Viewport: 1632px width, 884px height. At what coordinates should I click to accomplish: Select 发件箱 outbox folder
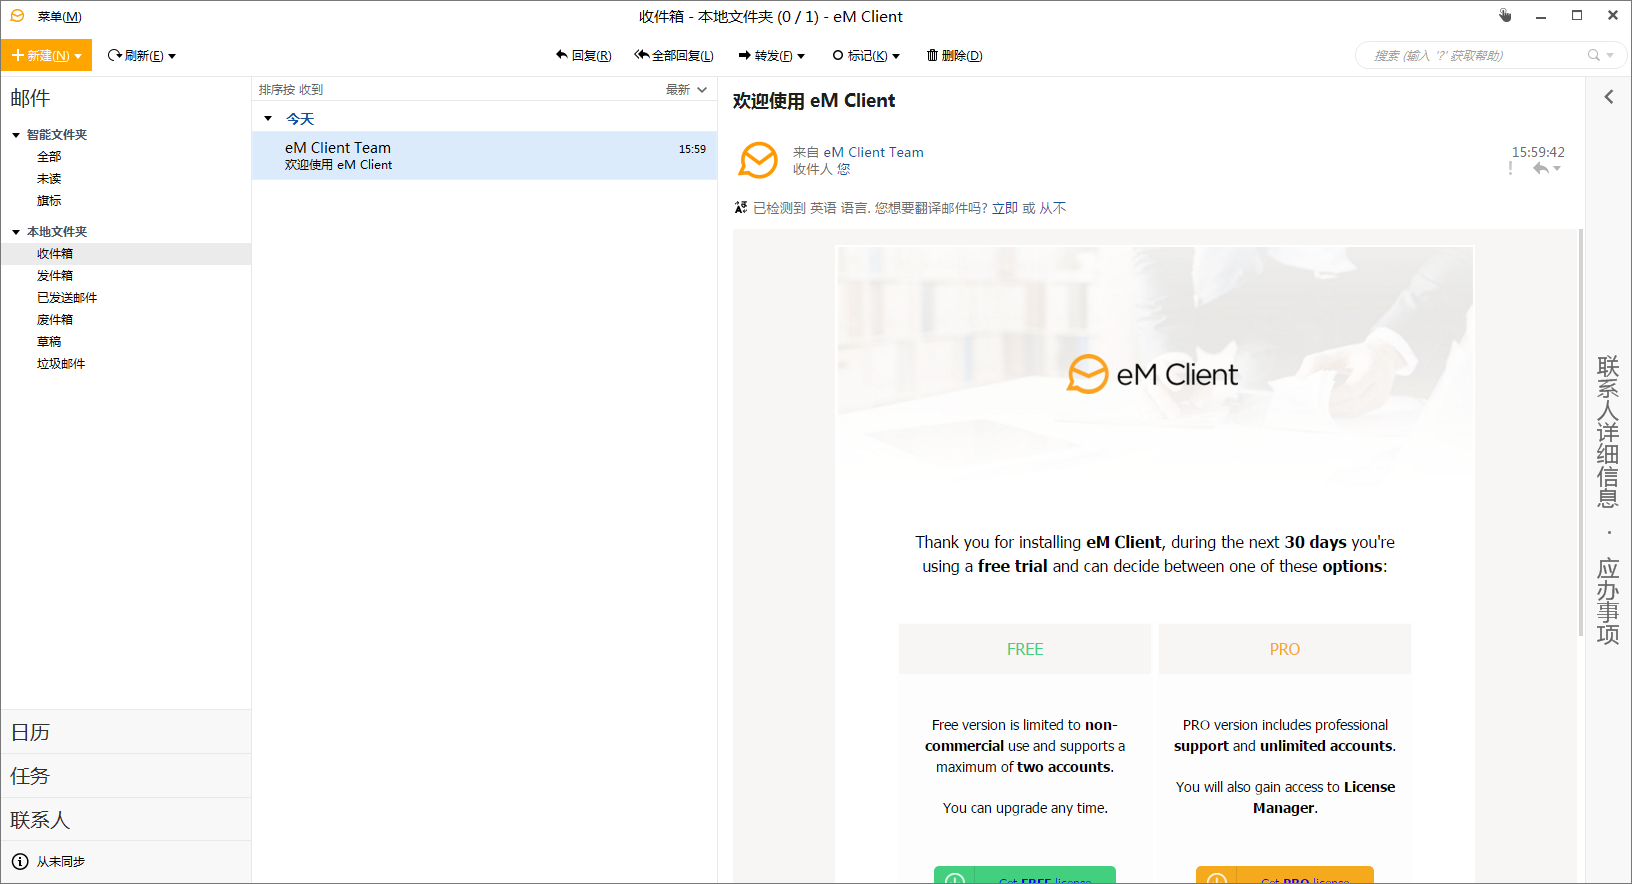click(55, 276)
